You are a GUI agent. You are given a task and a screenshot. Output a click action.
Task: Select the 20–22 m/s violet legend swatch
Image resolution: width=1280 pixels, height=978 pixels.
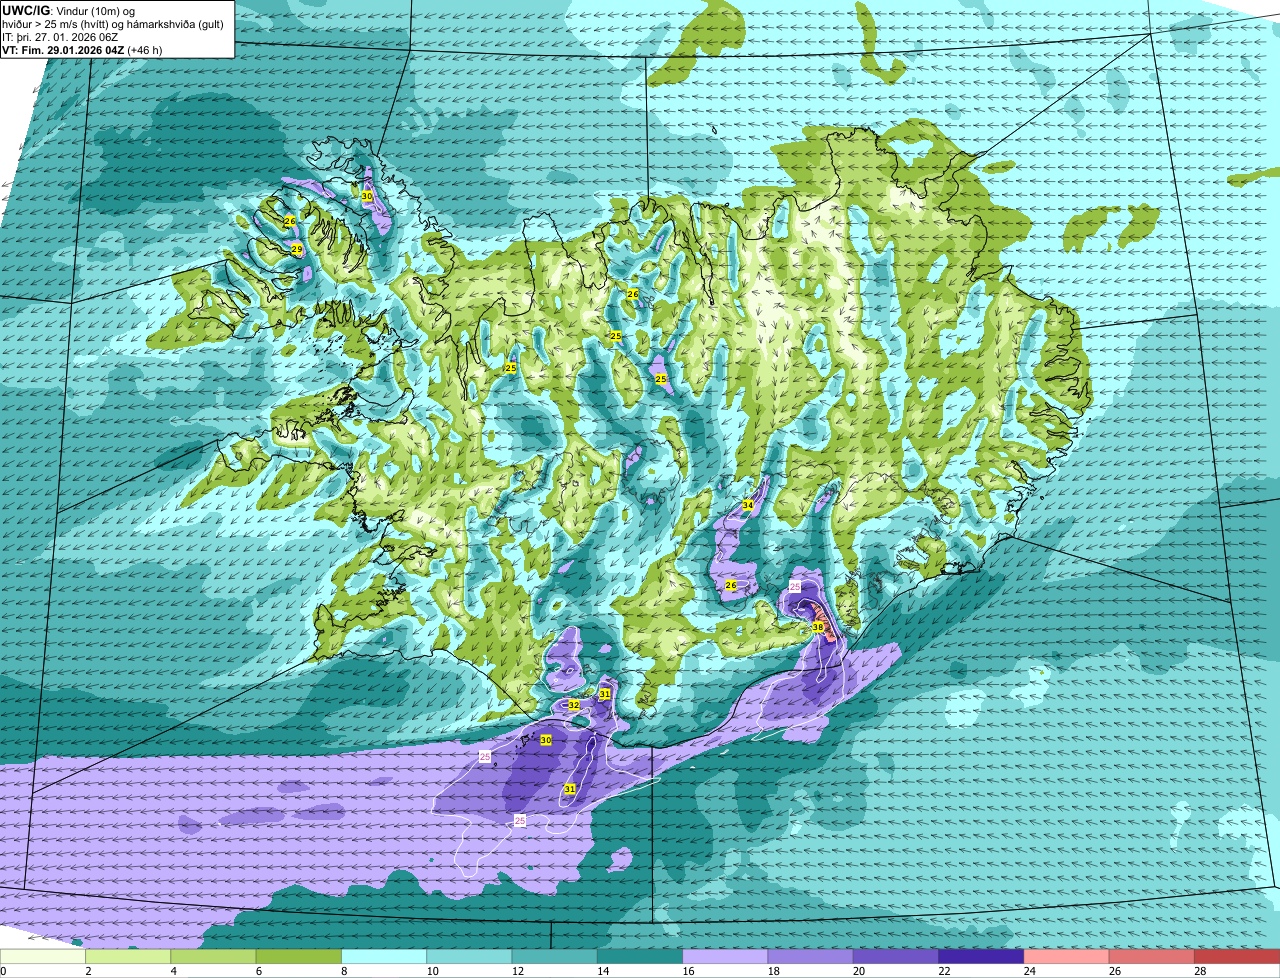(896, 956)
